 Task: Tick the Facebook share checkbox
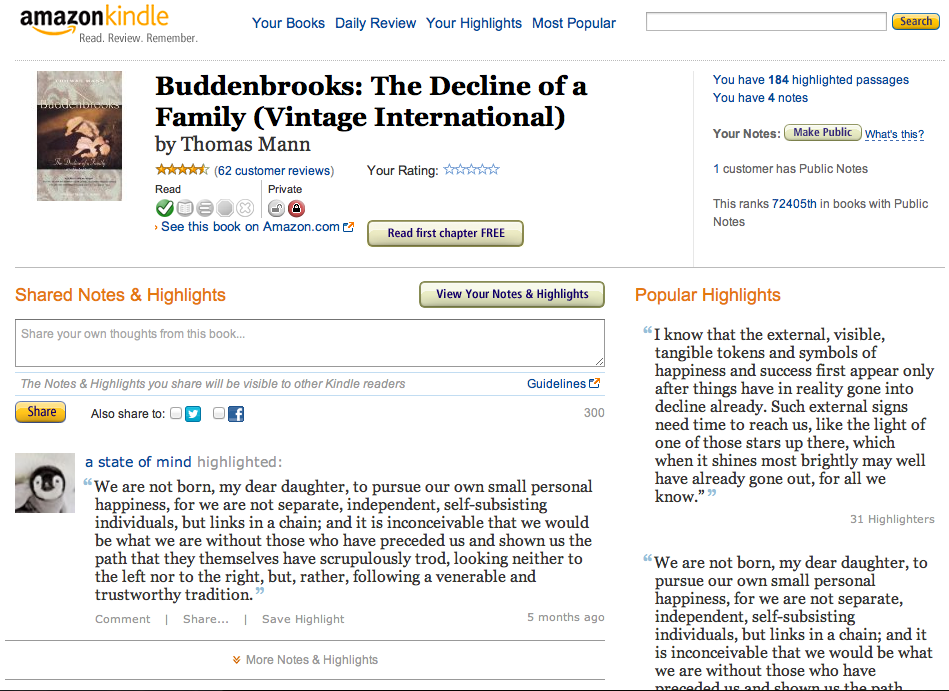coord(219,413)
